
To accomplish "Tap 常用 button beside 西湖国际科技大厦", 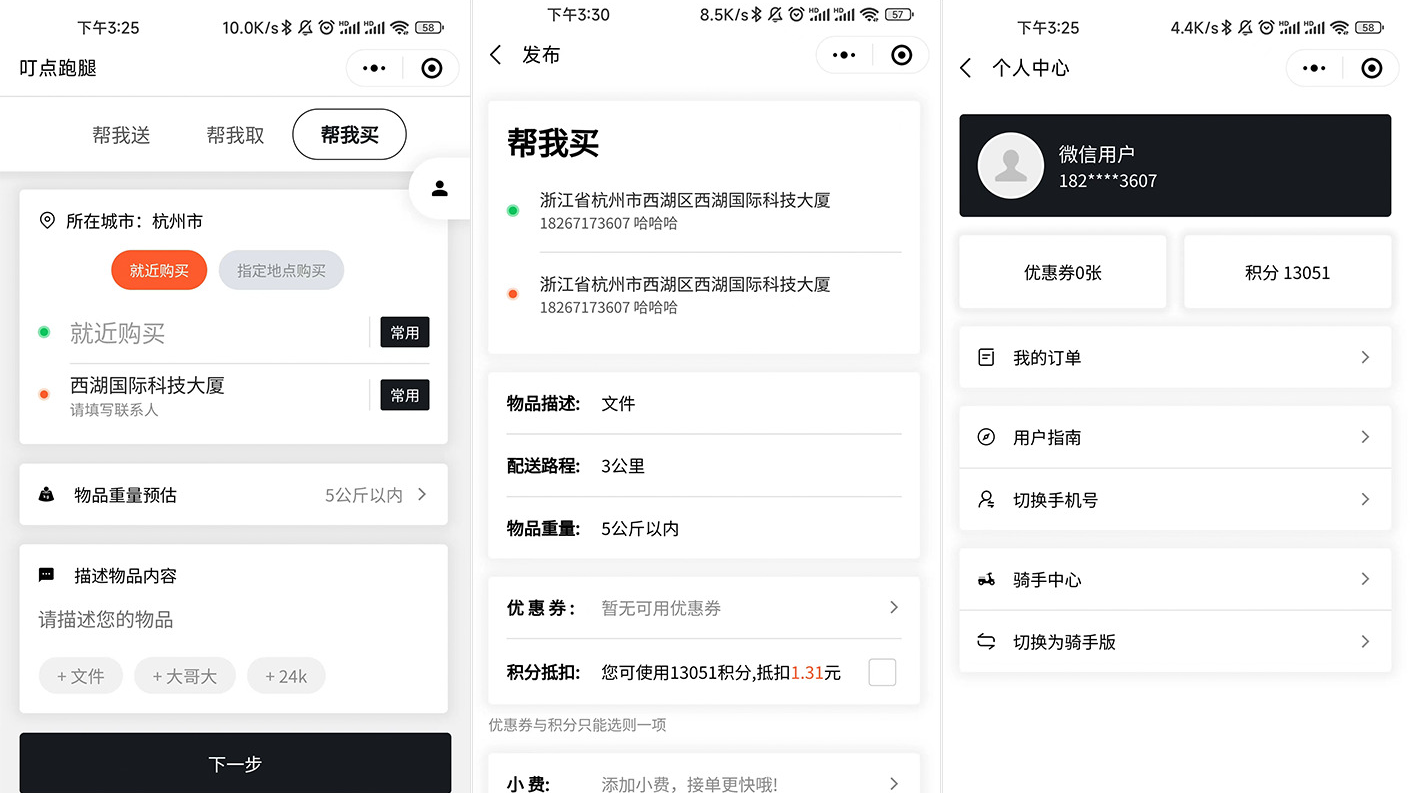I will point(405,395).
